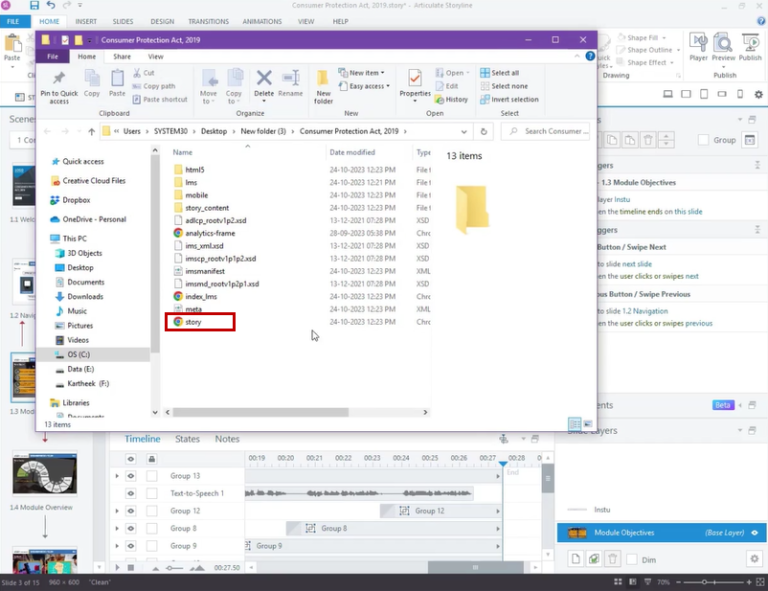The image size is (768, 591).
Task: Click the Publish icon in Storyline ribbon
Action: [x=751, y=46]
